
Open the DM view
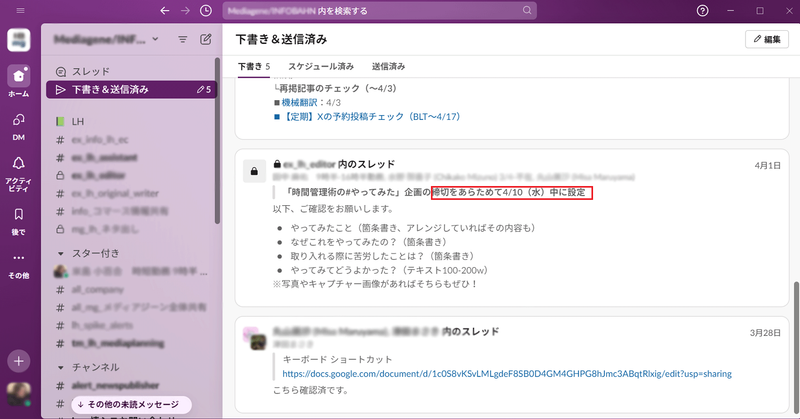coord(18,127)
